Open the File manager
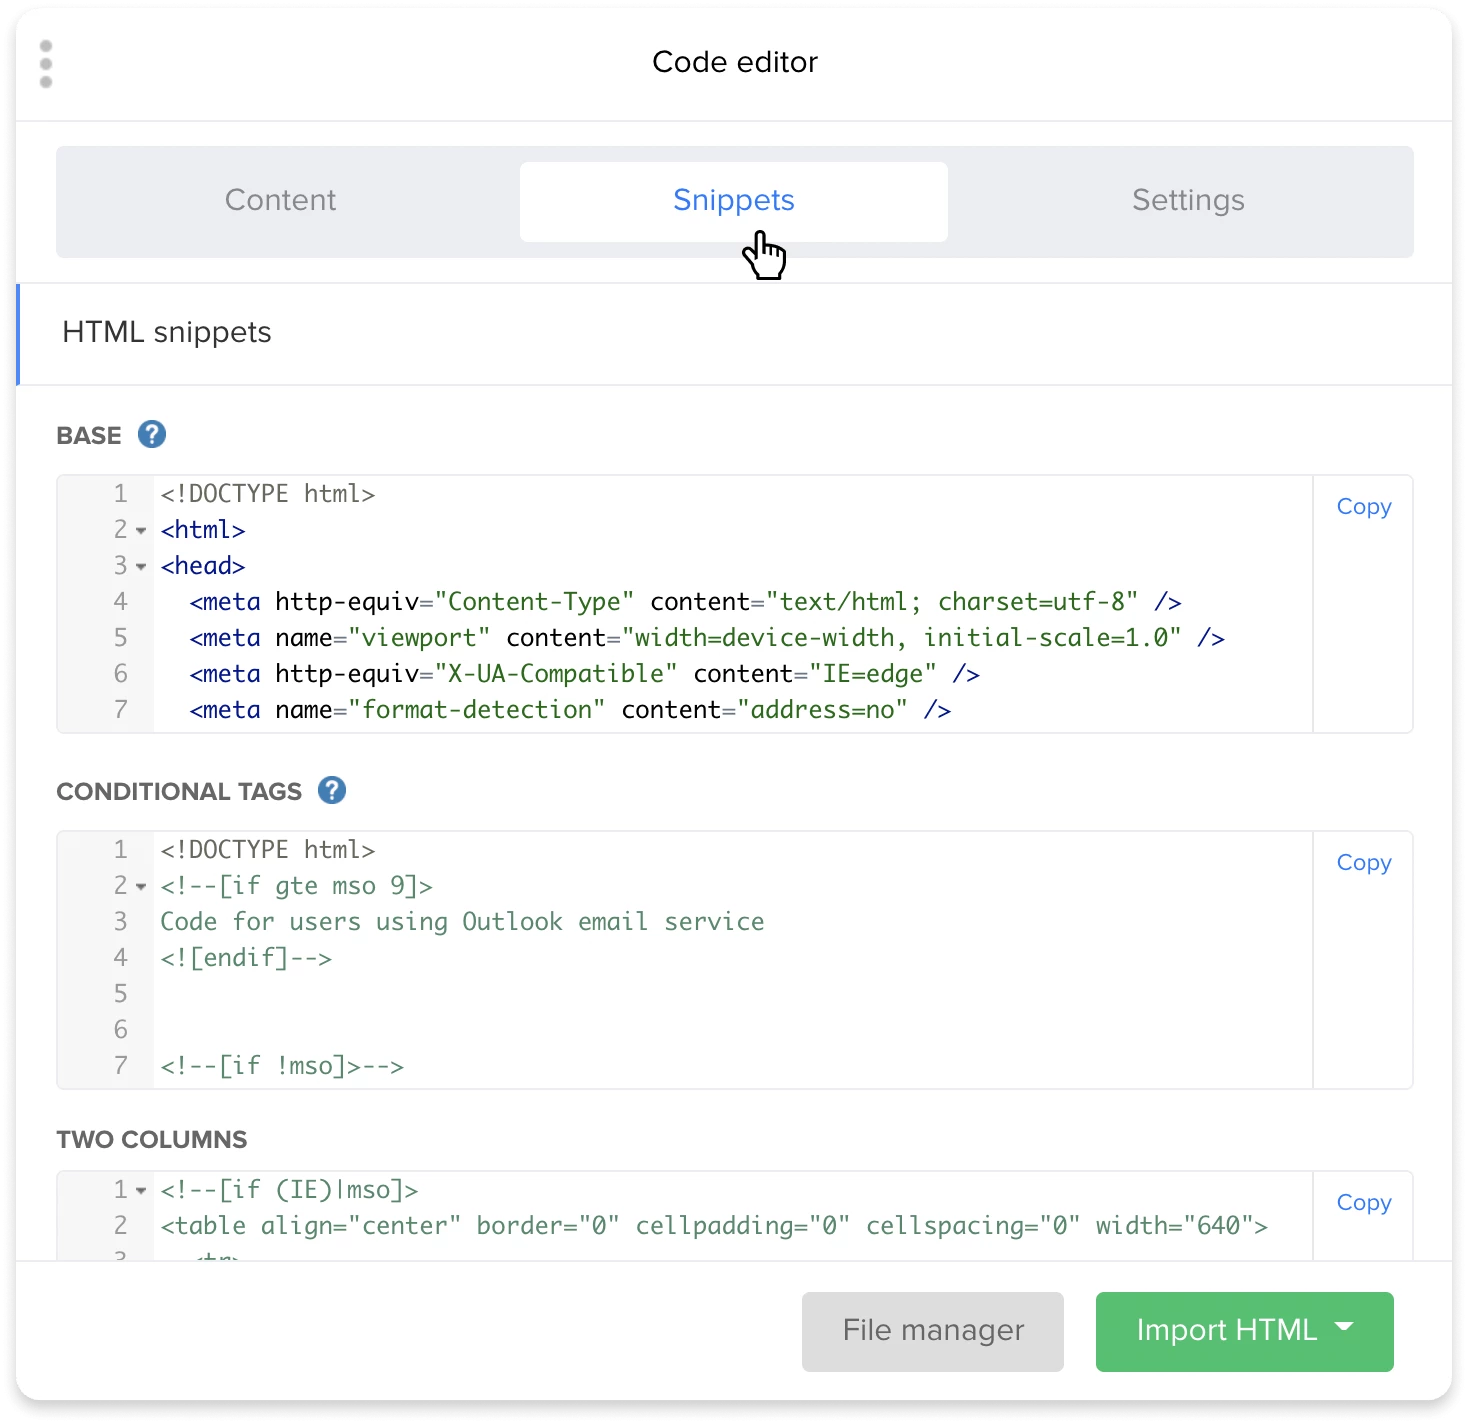Viewport: 1468px width, 1425px height. click(x=932, y=1331)
